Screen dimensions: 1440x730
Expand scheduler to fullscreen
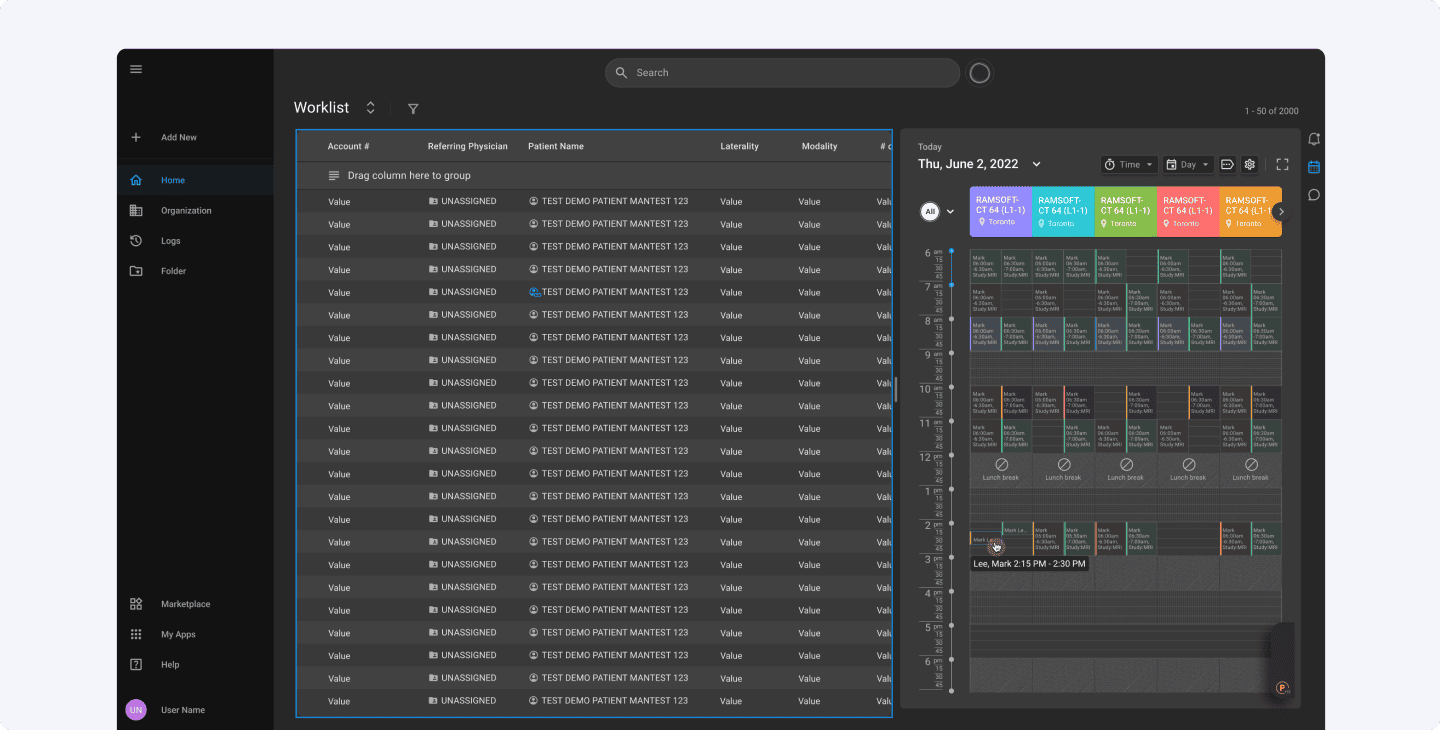pyautogui.click(x=1282, y=164)
